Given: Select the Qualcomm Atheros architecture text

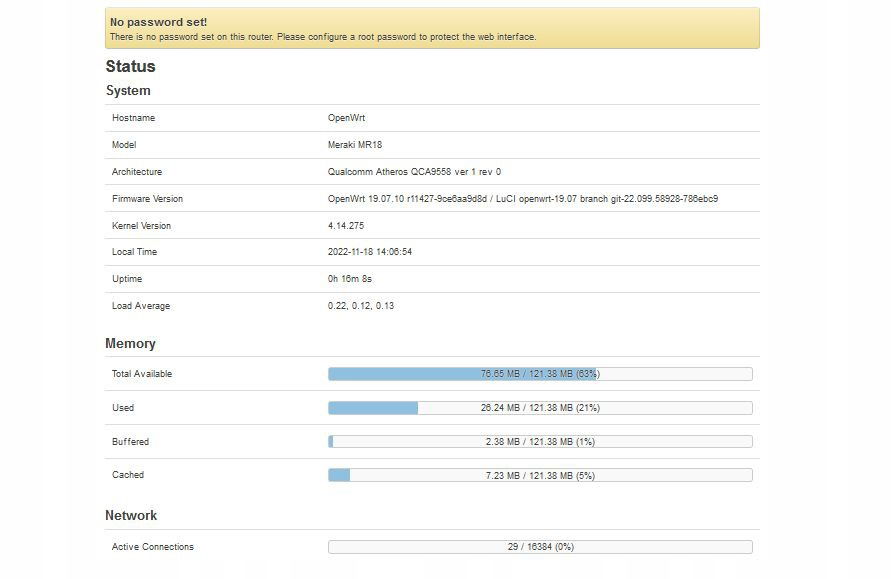Looking at the screenshot, I should pyautogui.click(x=414, y=171).
